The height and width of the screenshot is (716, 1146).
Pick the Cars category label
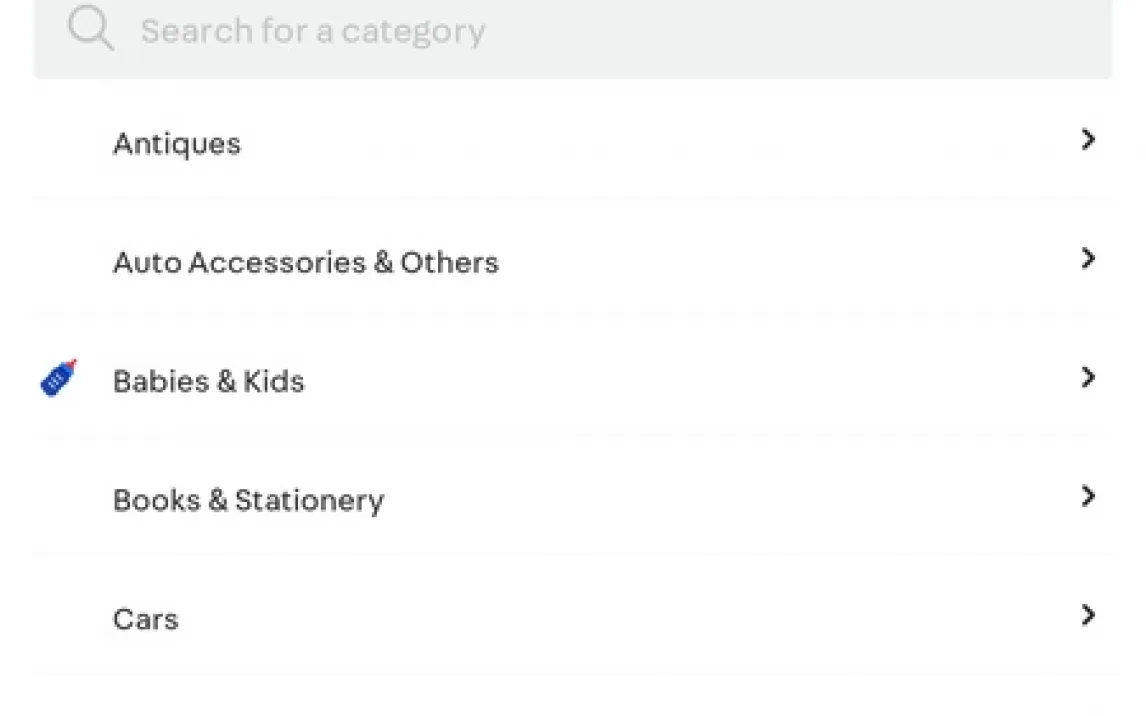tap(146, 619)
